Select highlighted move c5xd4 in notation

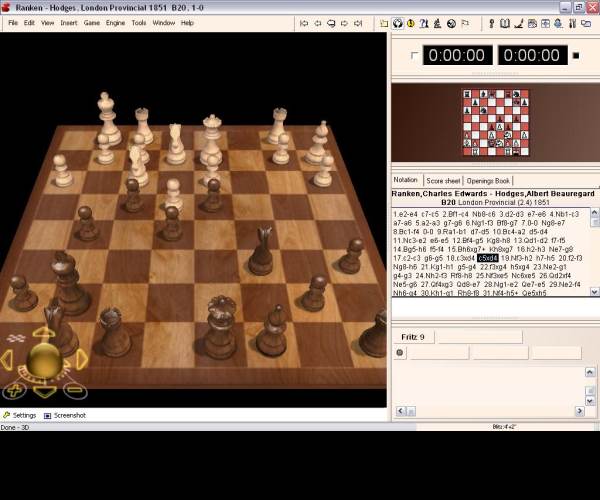[488, 258]
